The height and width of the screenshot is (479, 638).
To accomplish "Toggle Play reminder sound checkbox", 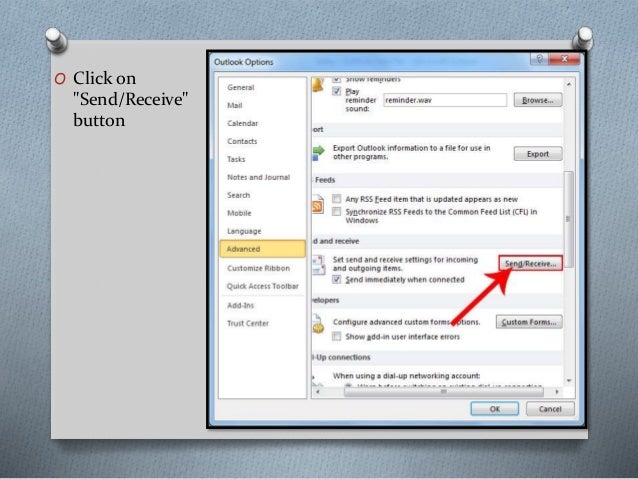I will pos(336,91).
